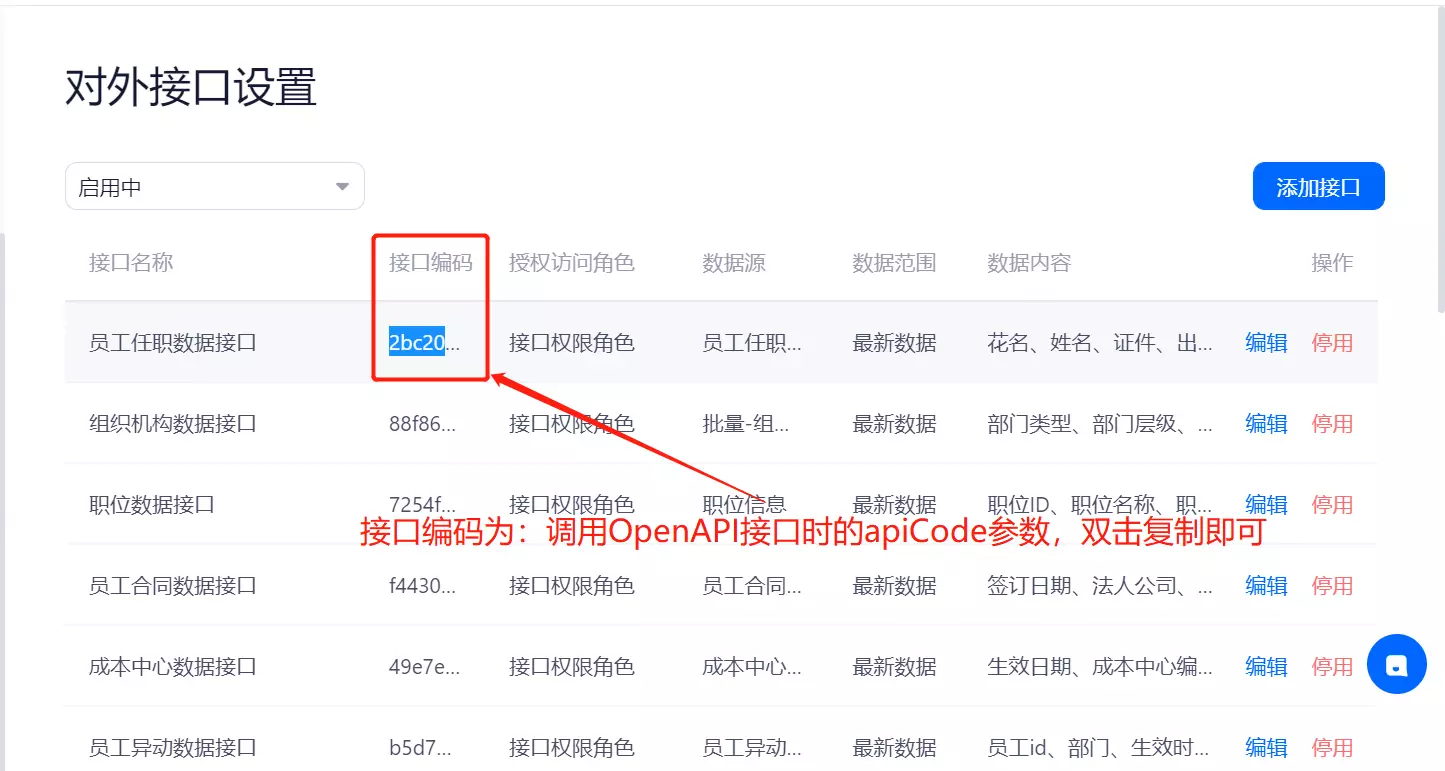Click 停用 for 职位数据接口

(x=1332, y=505)
